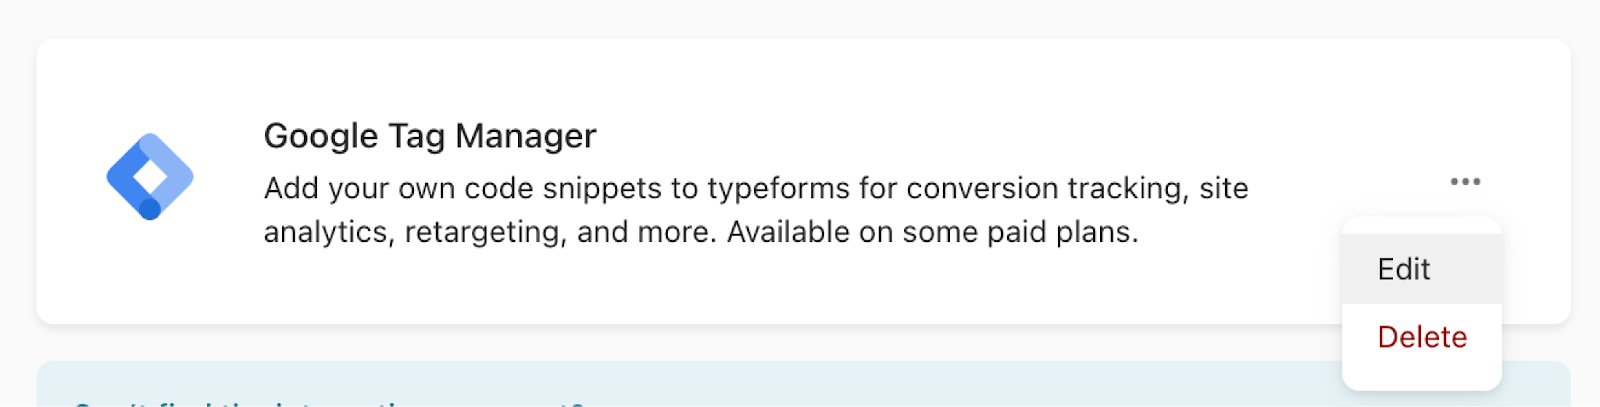Click the three horizontal dots beside the description

point(1465,181)
